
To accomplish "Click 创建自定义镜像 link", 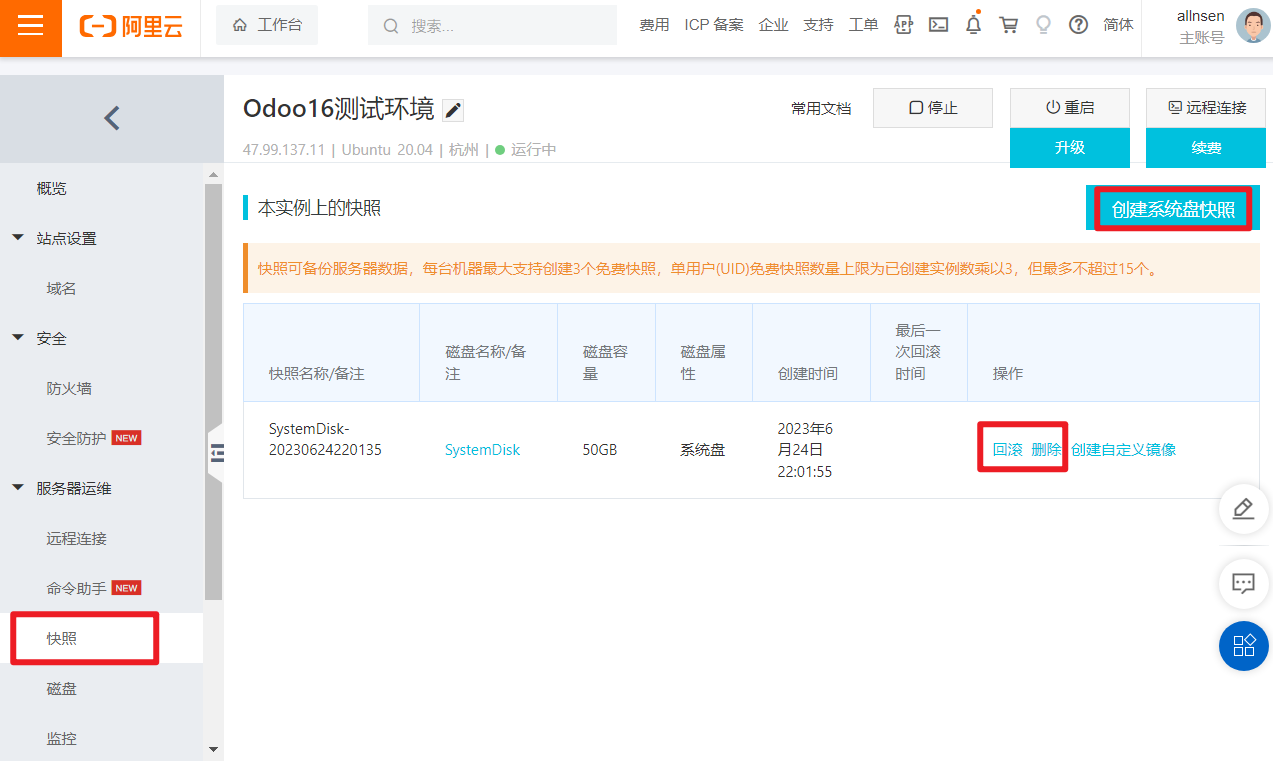I will coord(1123,449).
